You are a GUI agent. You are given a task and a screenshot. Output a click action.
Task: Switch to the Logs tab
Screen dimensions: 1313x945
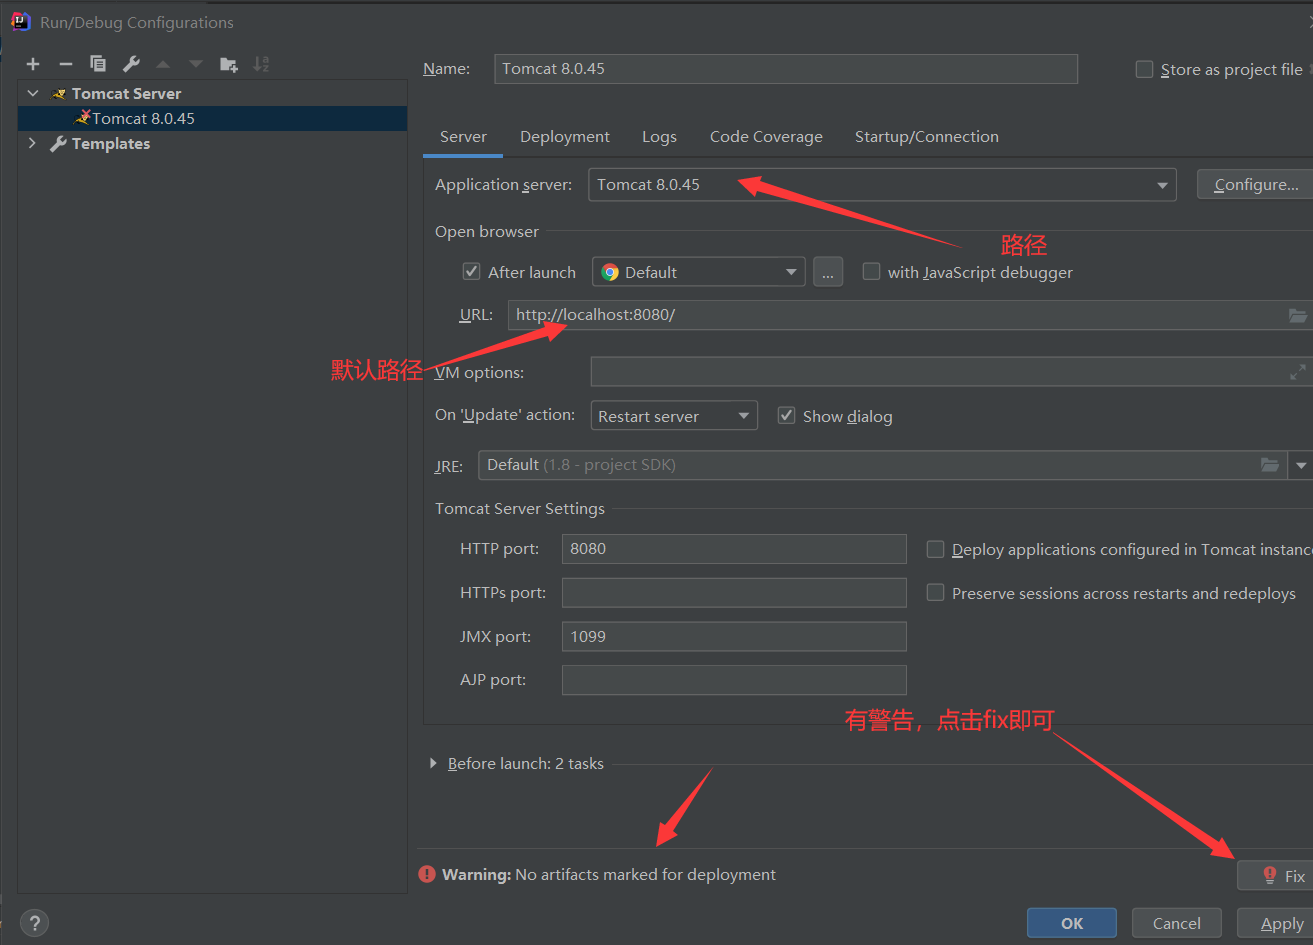[x=659, y=137]
